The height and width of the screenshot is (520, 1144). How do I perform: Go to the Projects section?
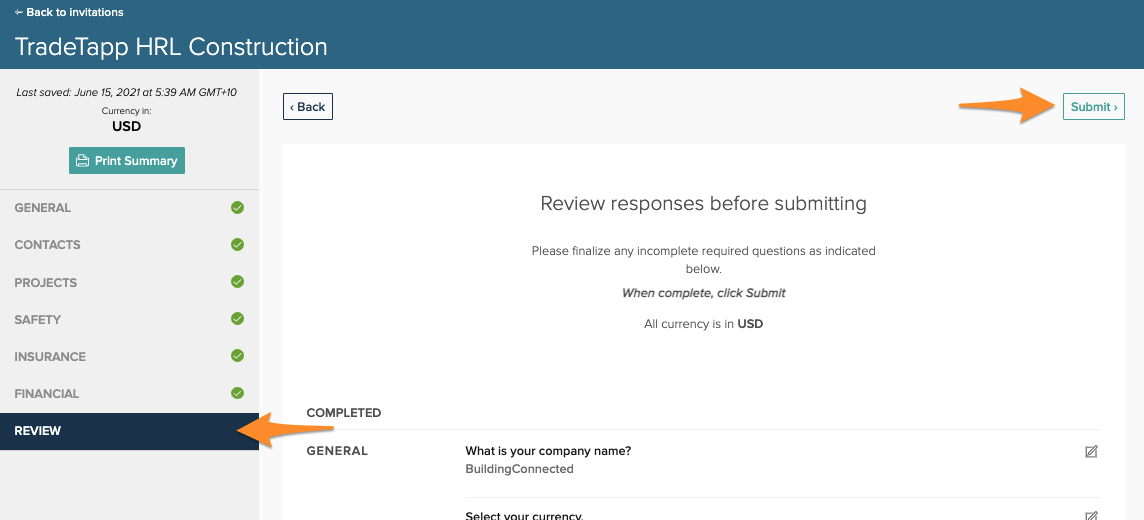click(x=46, y=283)
